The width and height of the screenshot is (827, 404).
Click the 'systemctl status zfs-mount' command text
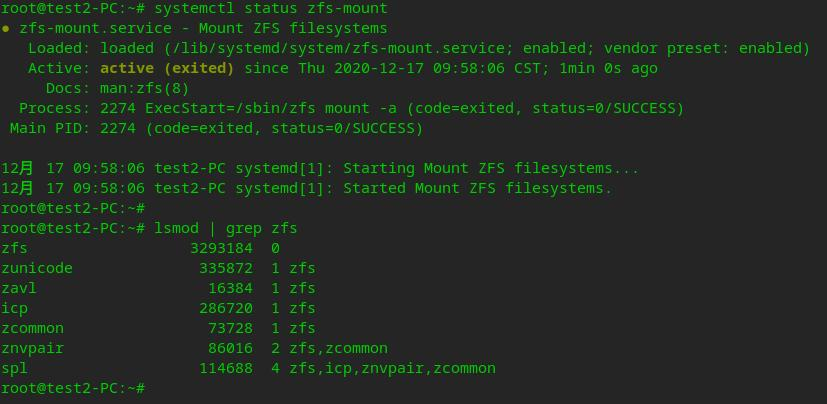coord(271,8)
